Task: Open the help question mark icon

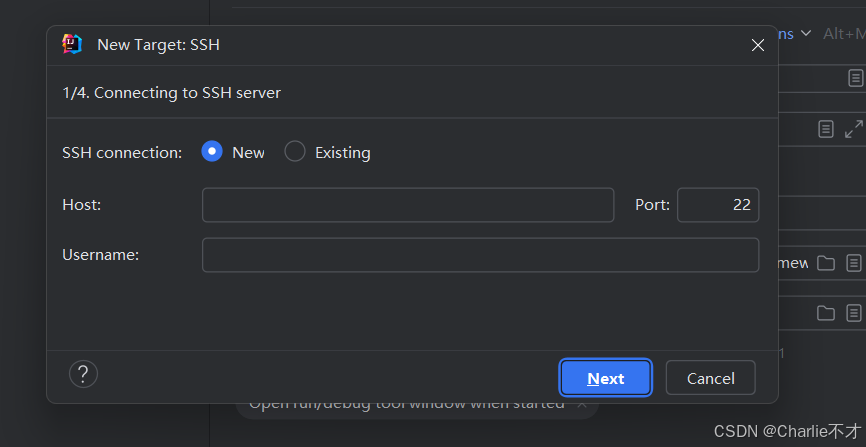Action: (83, 374)
